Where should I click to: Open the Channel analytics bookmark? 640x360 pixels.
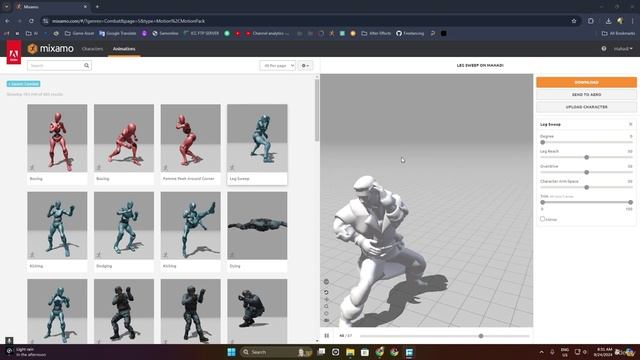tap(267, 33)
